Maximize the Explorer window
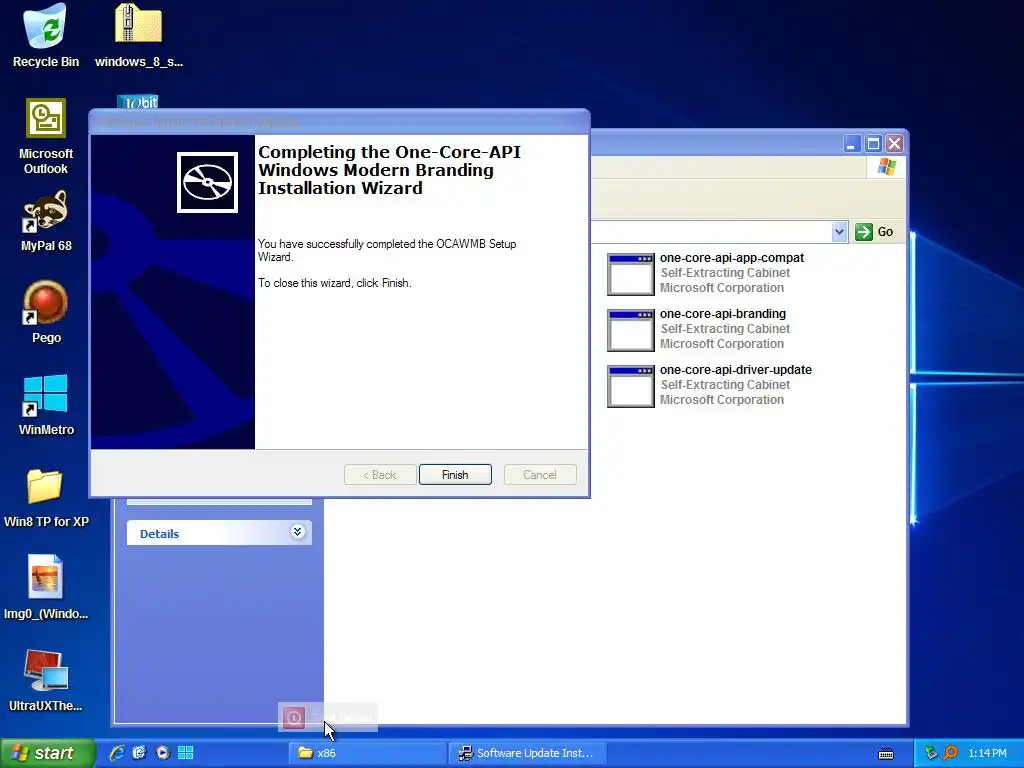The height and width of the screenshot is (768, 1024). coord(872,144)
